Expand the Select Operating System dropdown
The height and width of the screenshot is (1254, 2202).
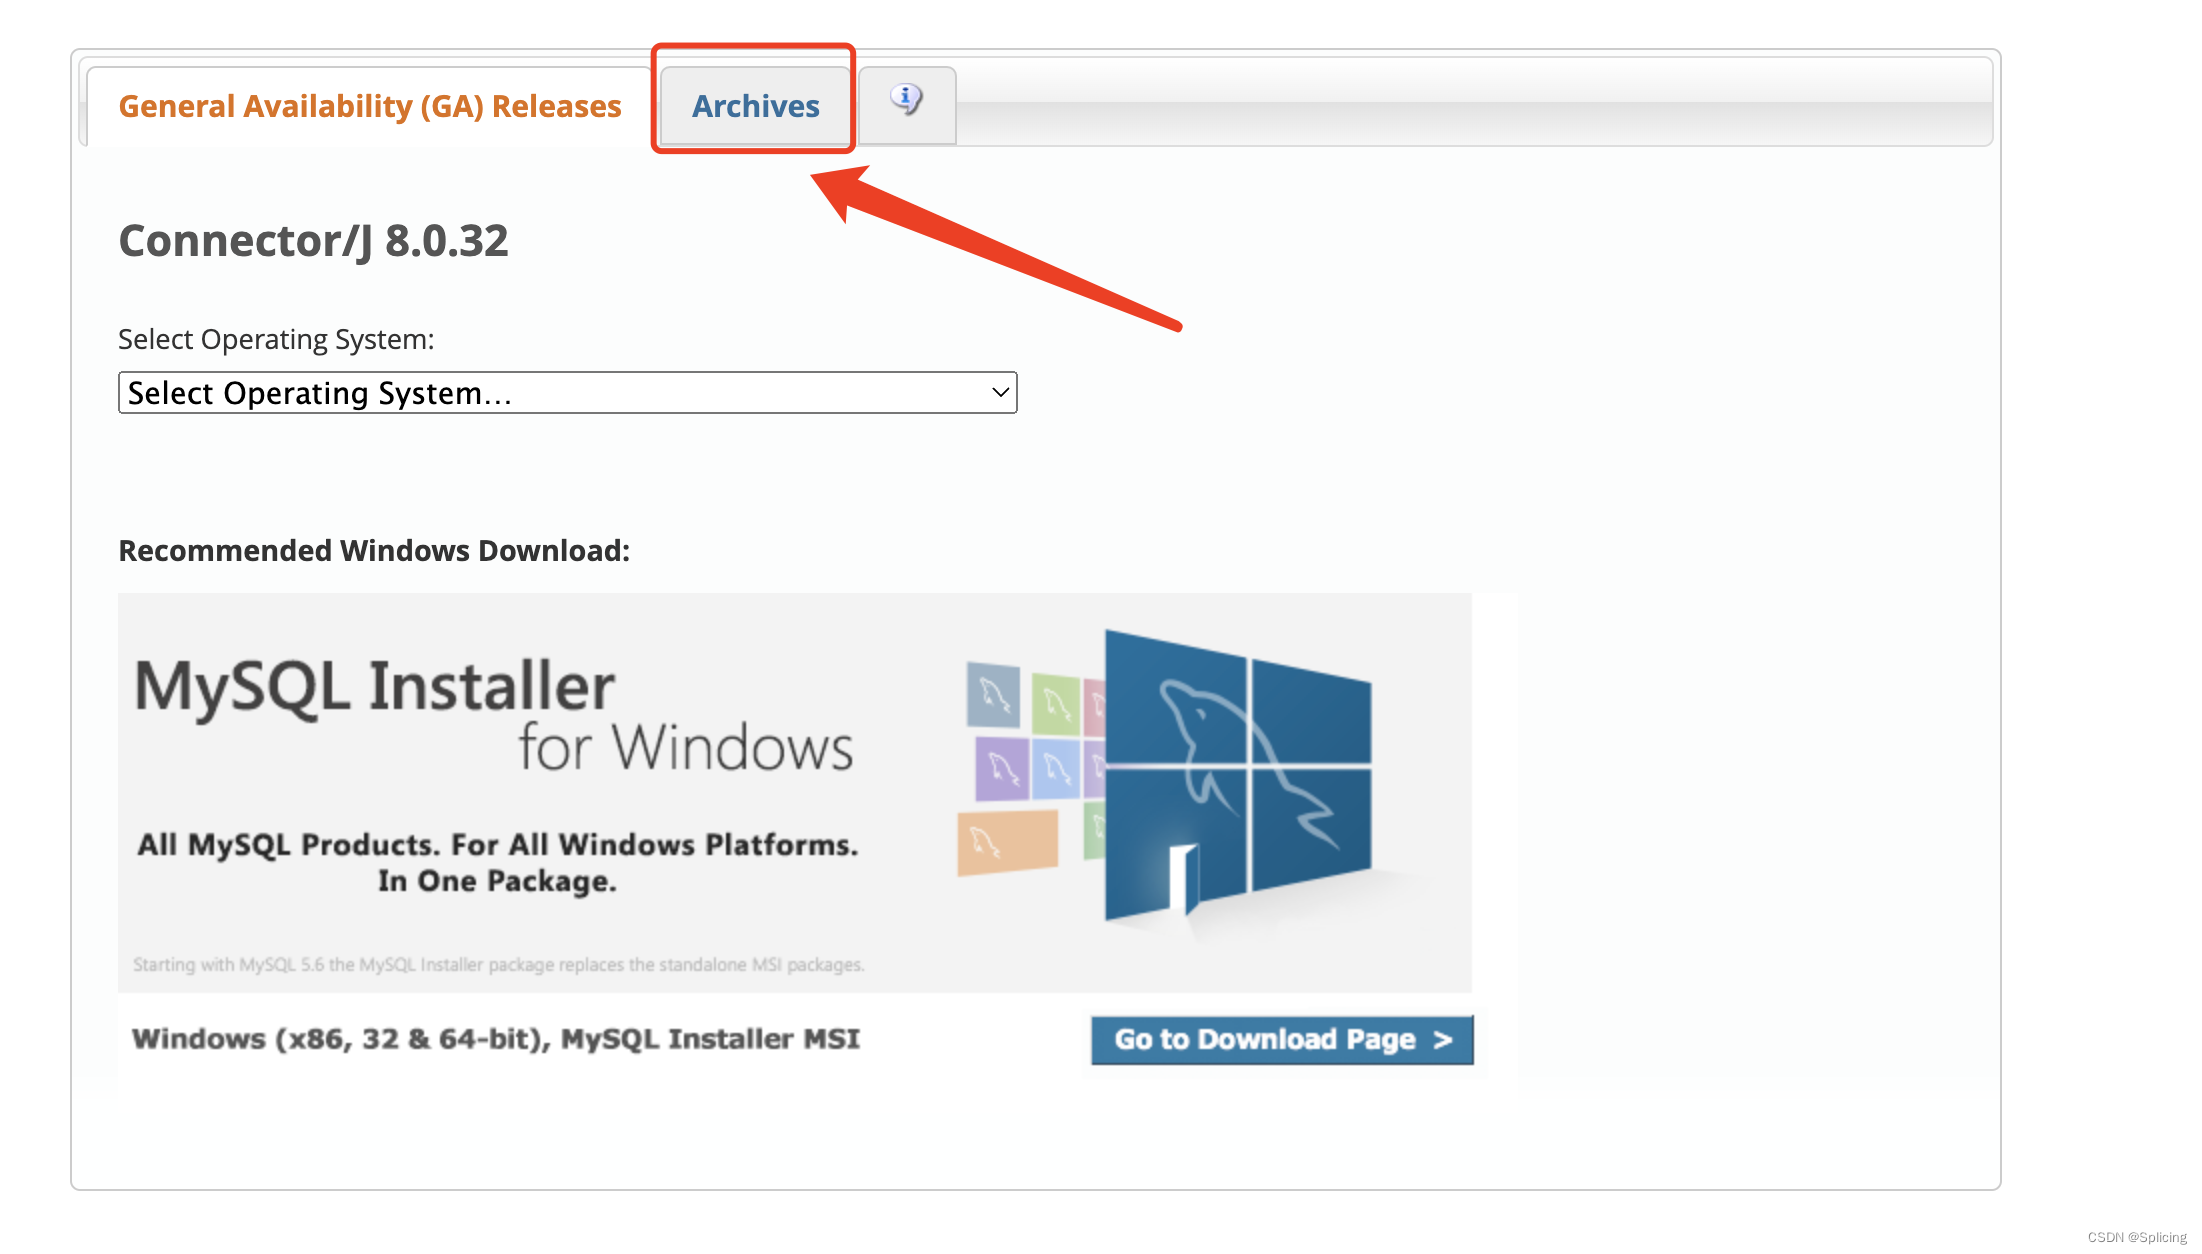click(567, 393)
